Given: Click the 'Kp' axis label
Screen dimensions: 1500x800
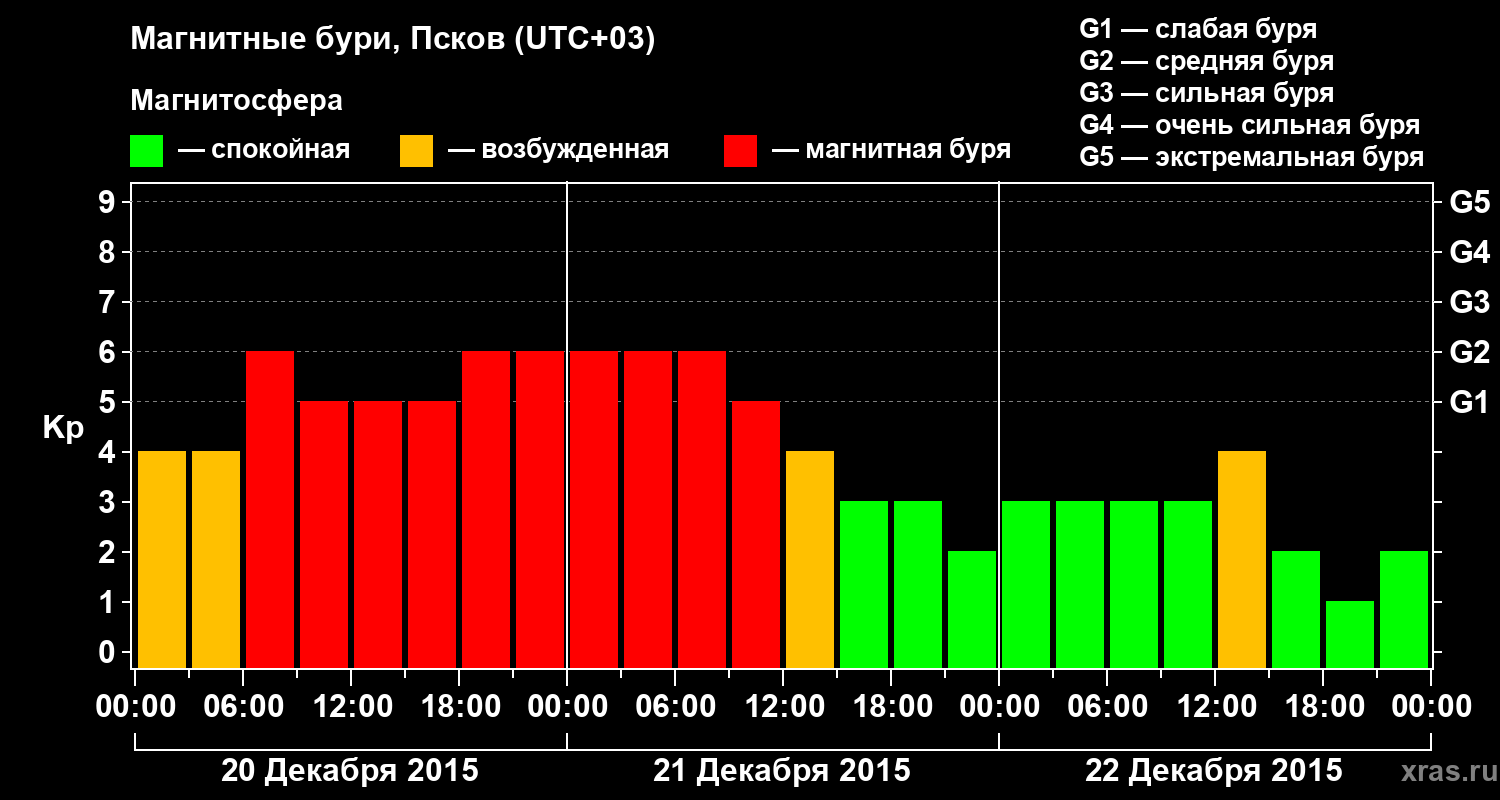Looking at the screenshot, I should pos(63,428).
